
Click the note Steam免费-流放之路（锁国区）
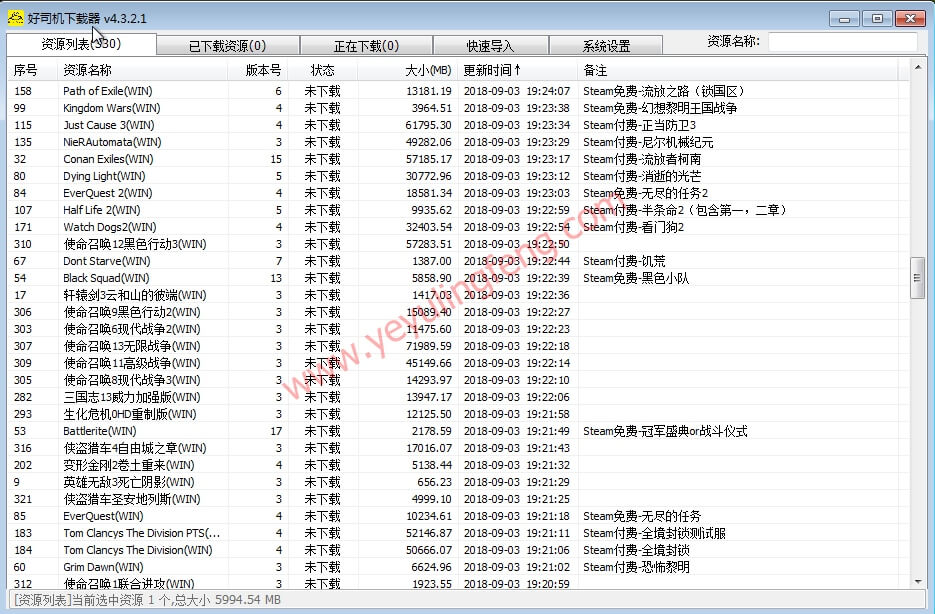pyautogui.click(x=664, y=91)
